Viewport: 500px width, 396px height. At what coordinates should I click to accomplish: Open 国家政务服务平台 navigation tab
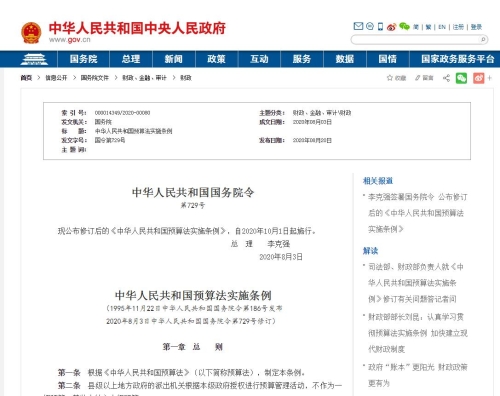tap(457, 59)
